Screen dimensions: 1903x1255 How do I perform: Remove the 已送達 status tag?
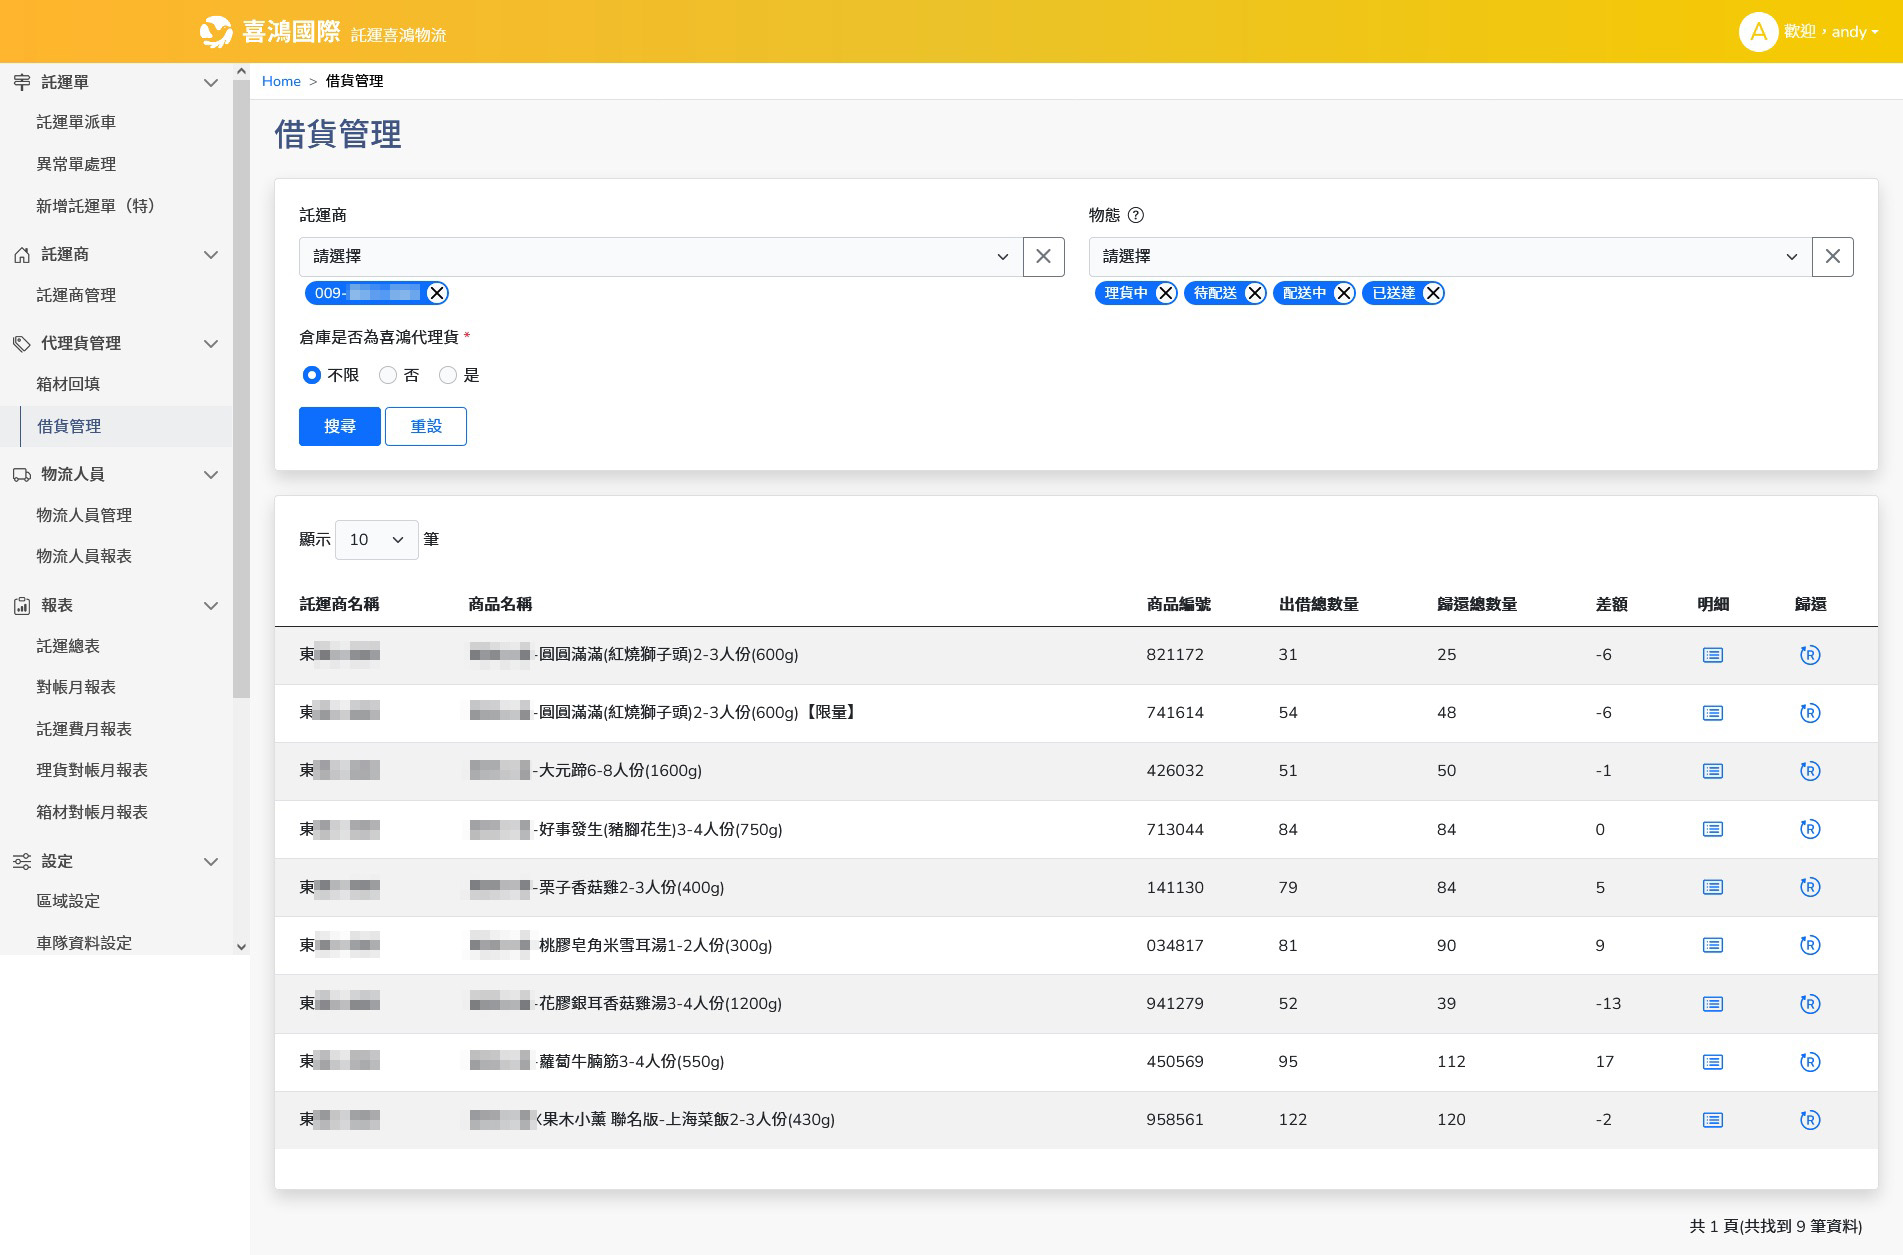point(1432,293)
